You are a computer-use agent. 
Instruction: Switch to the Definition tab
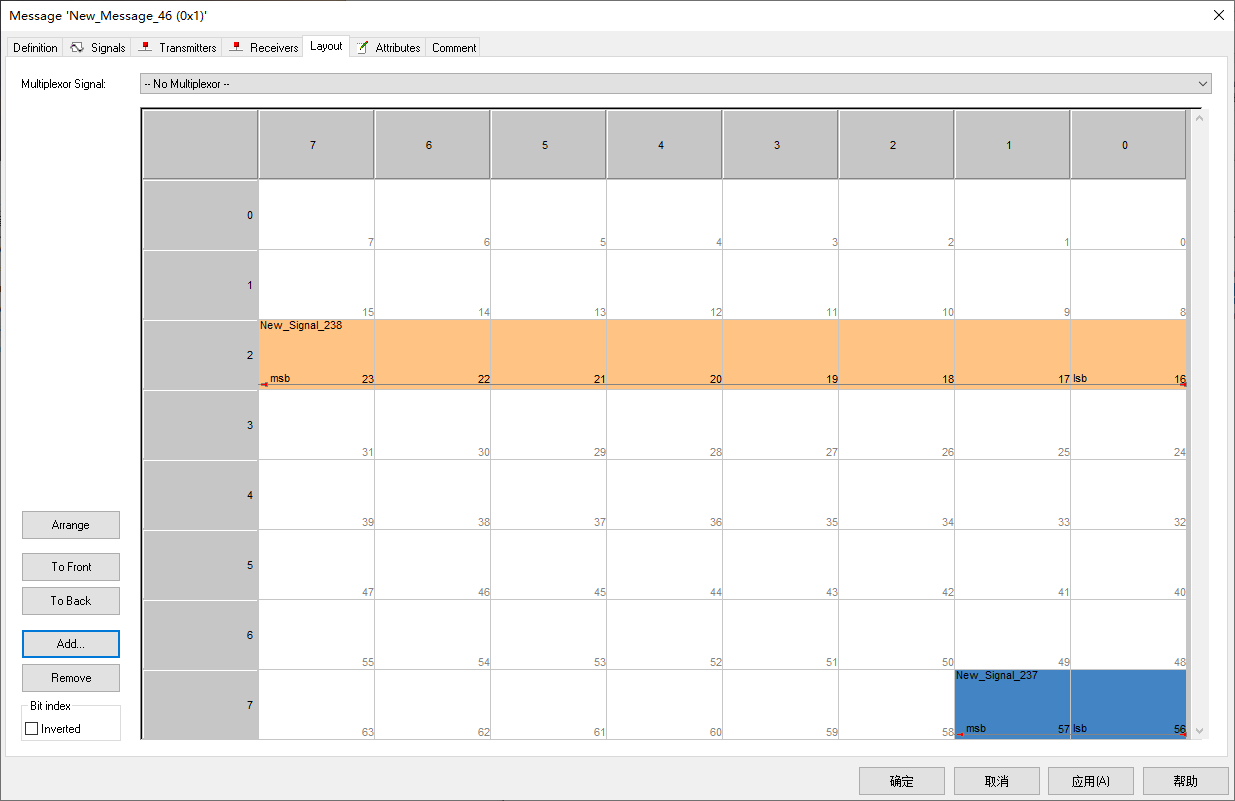coord(35,48)
